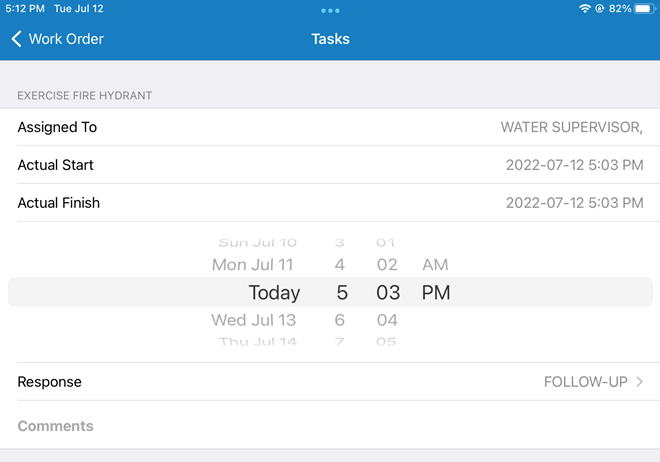Viewport: 660px width, 462px height.
Task: Open the Response selection row
Action: coord(330,382)
